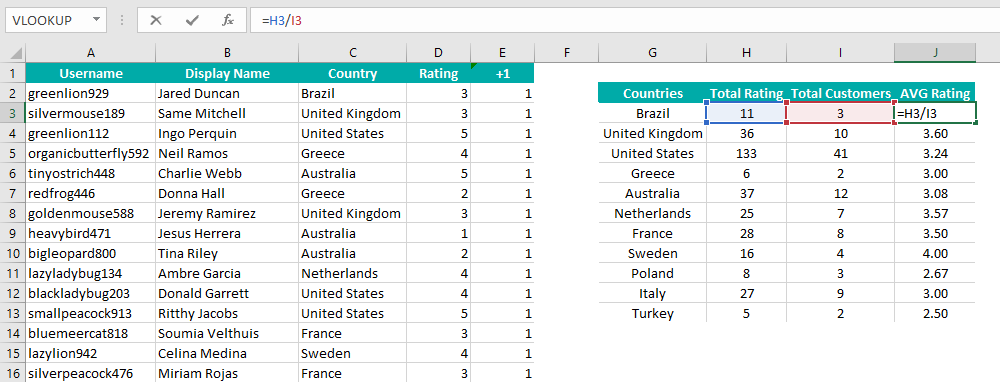This screenshot has width=1000, height=382.
Task: Select username cell lazyladybug134
Action: tap(91, 274)
